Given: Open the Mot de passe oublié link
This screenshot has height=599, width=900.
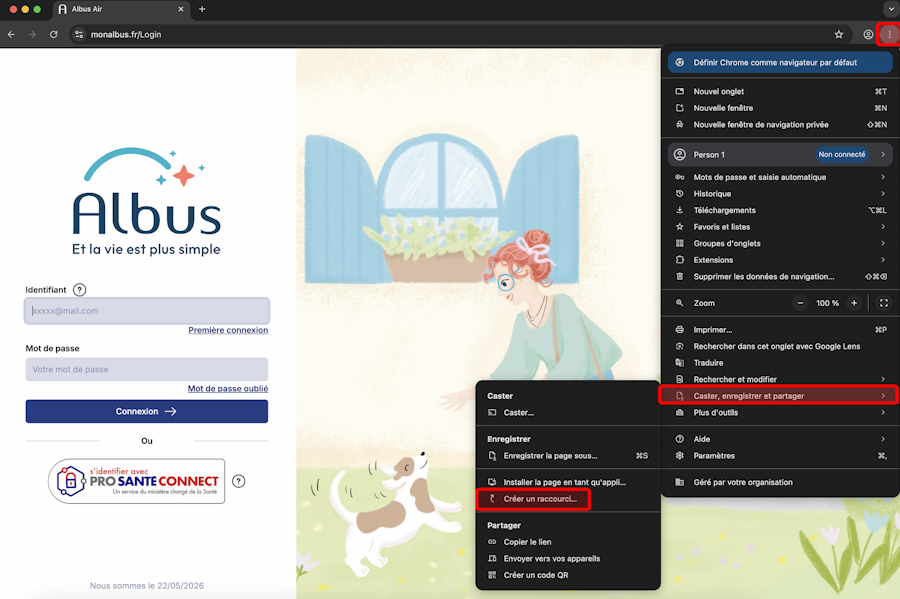Looking at the screenshot, I should coord(228,388).
